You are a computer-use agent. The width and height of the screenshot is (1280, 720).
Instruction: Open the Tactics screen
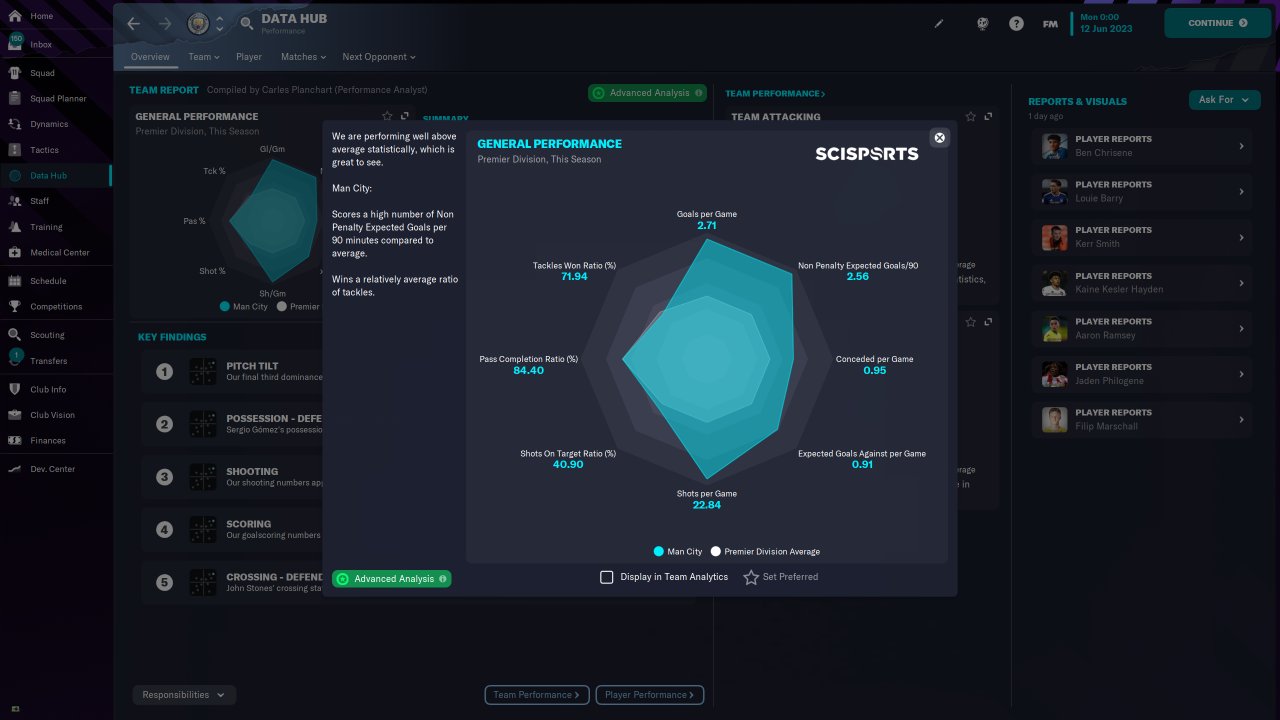click(x=56, y=150)
